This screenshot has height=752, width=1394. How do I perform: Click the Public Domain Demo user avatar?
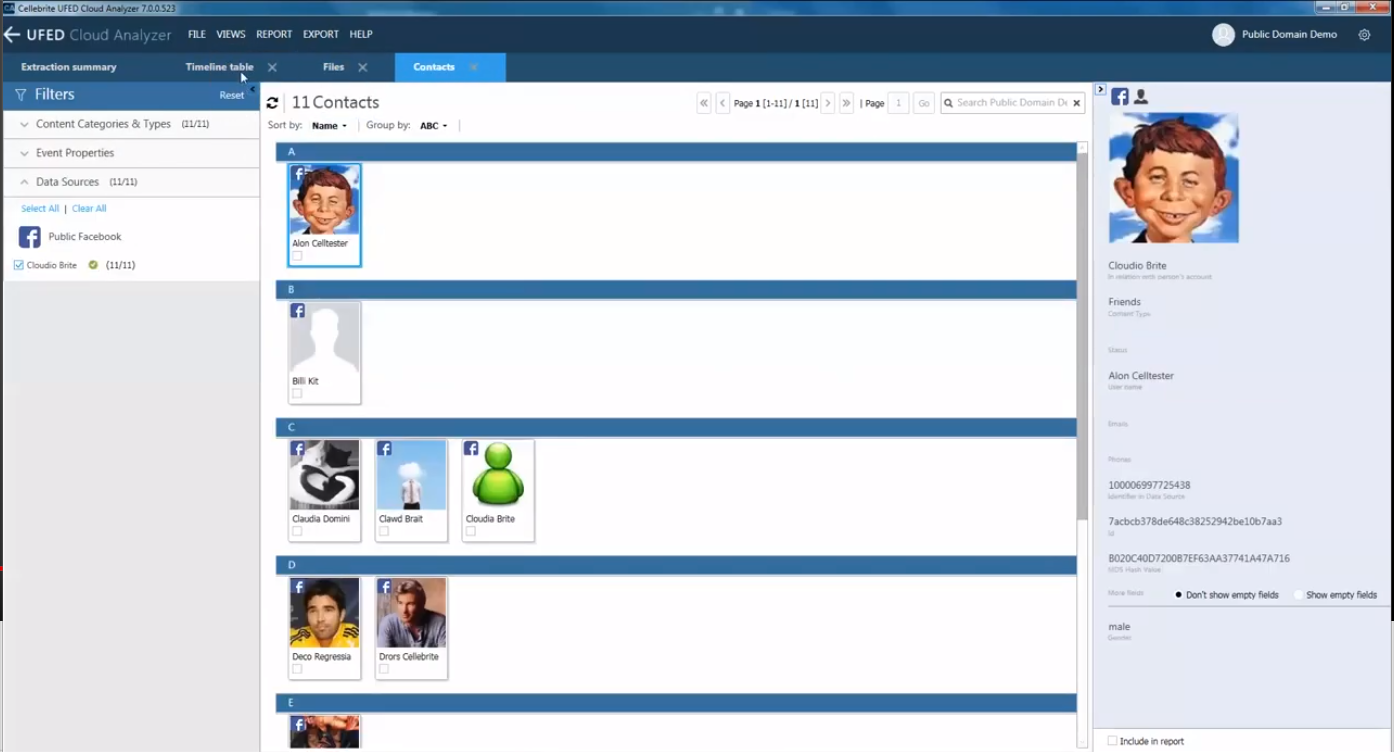click(x=1223, y=34)
